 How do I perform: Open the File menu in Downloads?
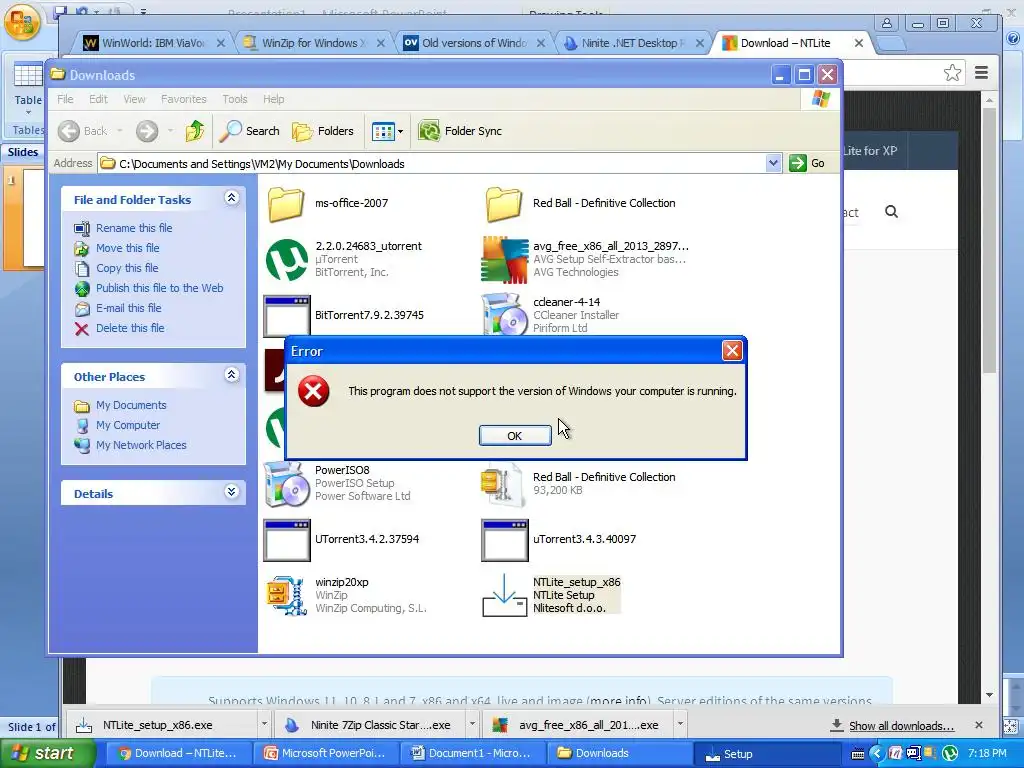click(x=65, y=99)
